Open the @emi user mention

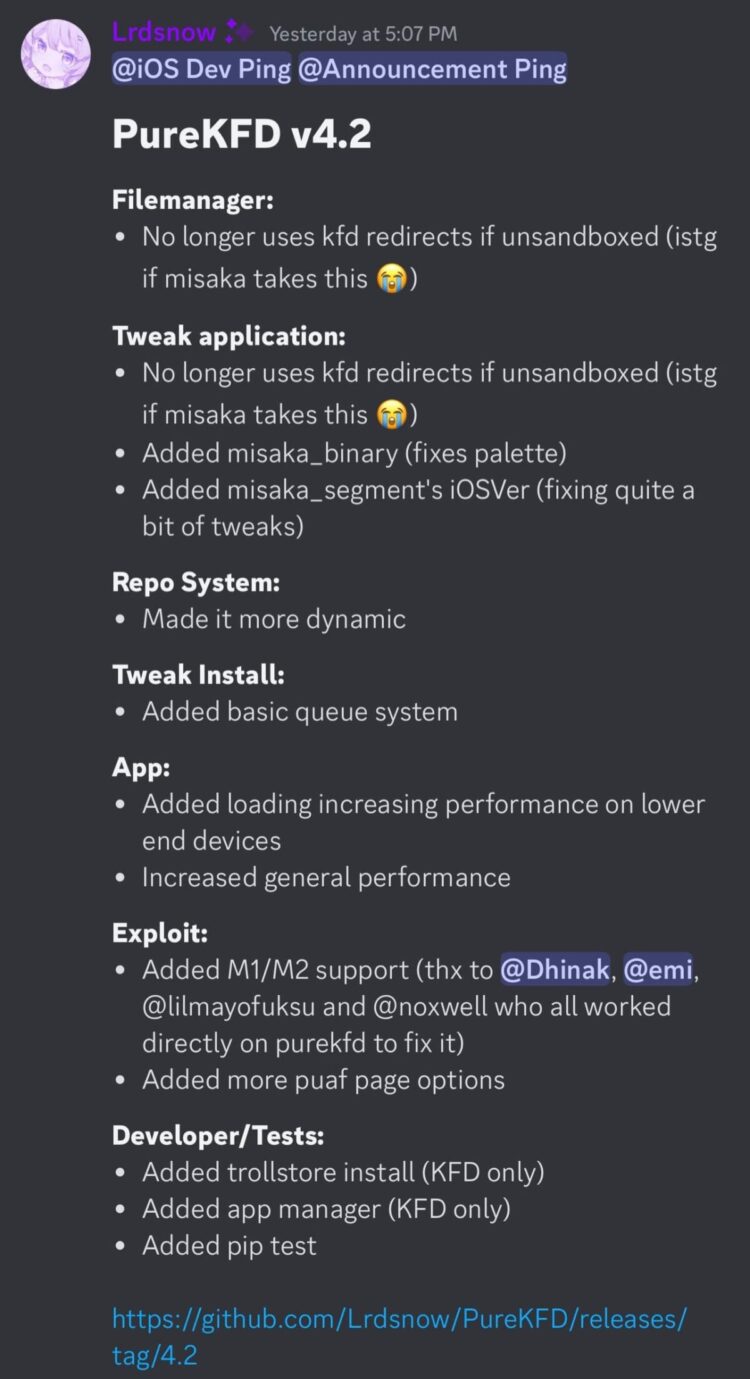(x=659, y=970)
